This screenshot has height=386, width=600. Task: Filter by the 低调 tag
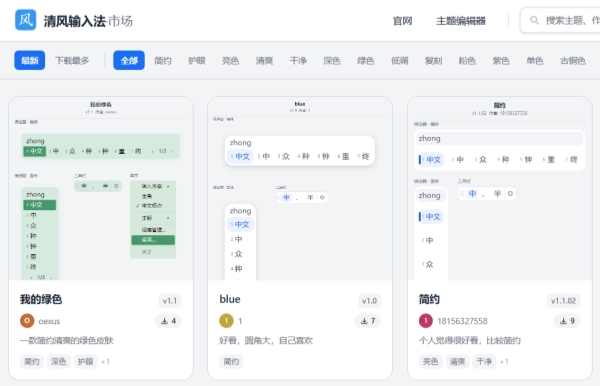(399, 60)
